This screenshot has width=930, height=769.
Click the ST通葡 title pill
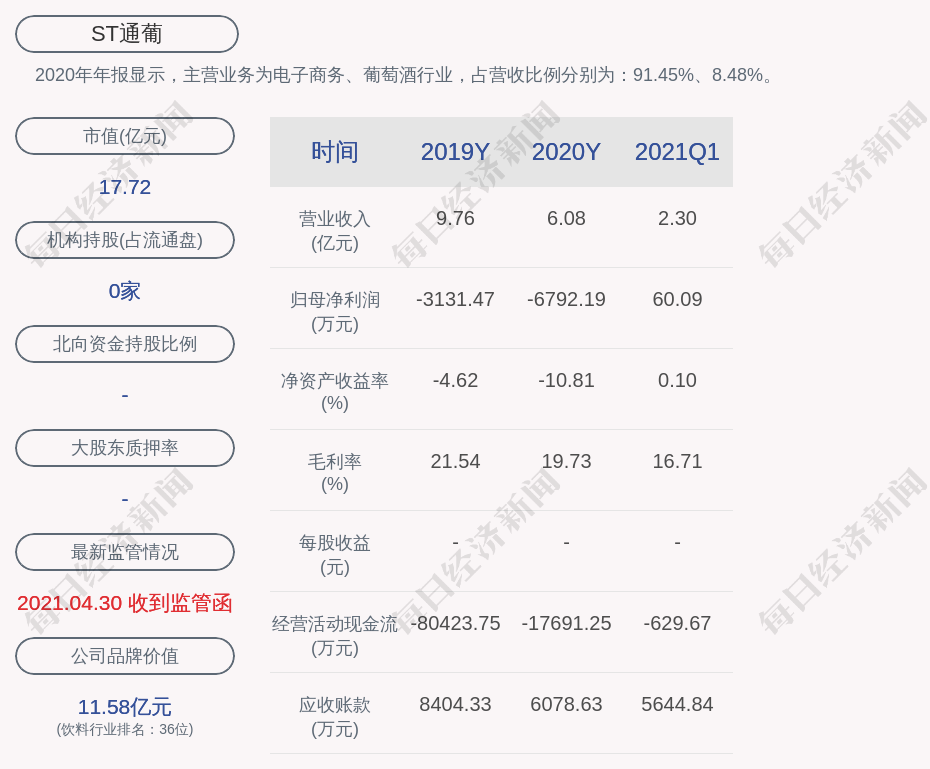pyautogui.click(x=127, y=34)
